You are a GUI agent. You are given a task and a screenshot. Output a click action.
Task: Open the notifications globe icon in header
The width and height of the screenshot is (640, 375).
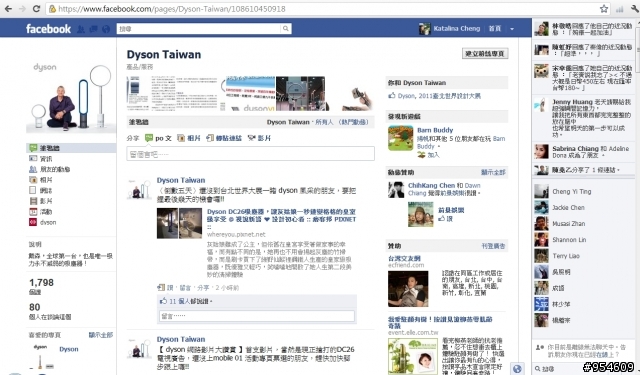click(x=106, y=29)
